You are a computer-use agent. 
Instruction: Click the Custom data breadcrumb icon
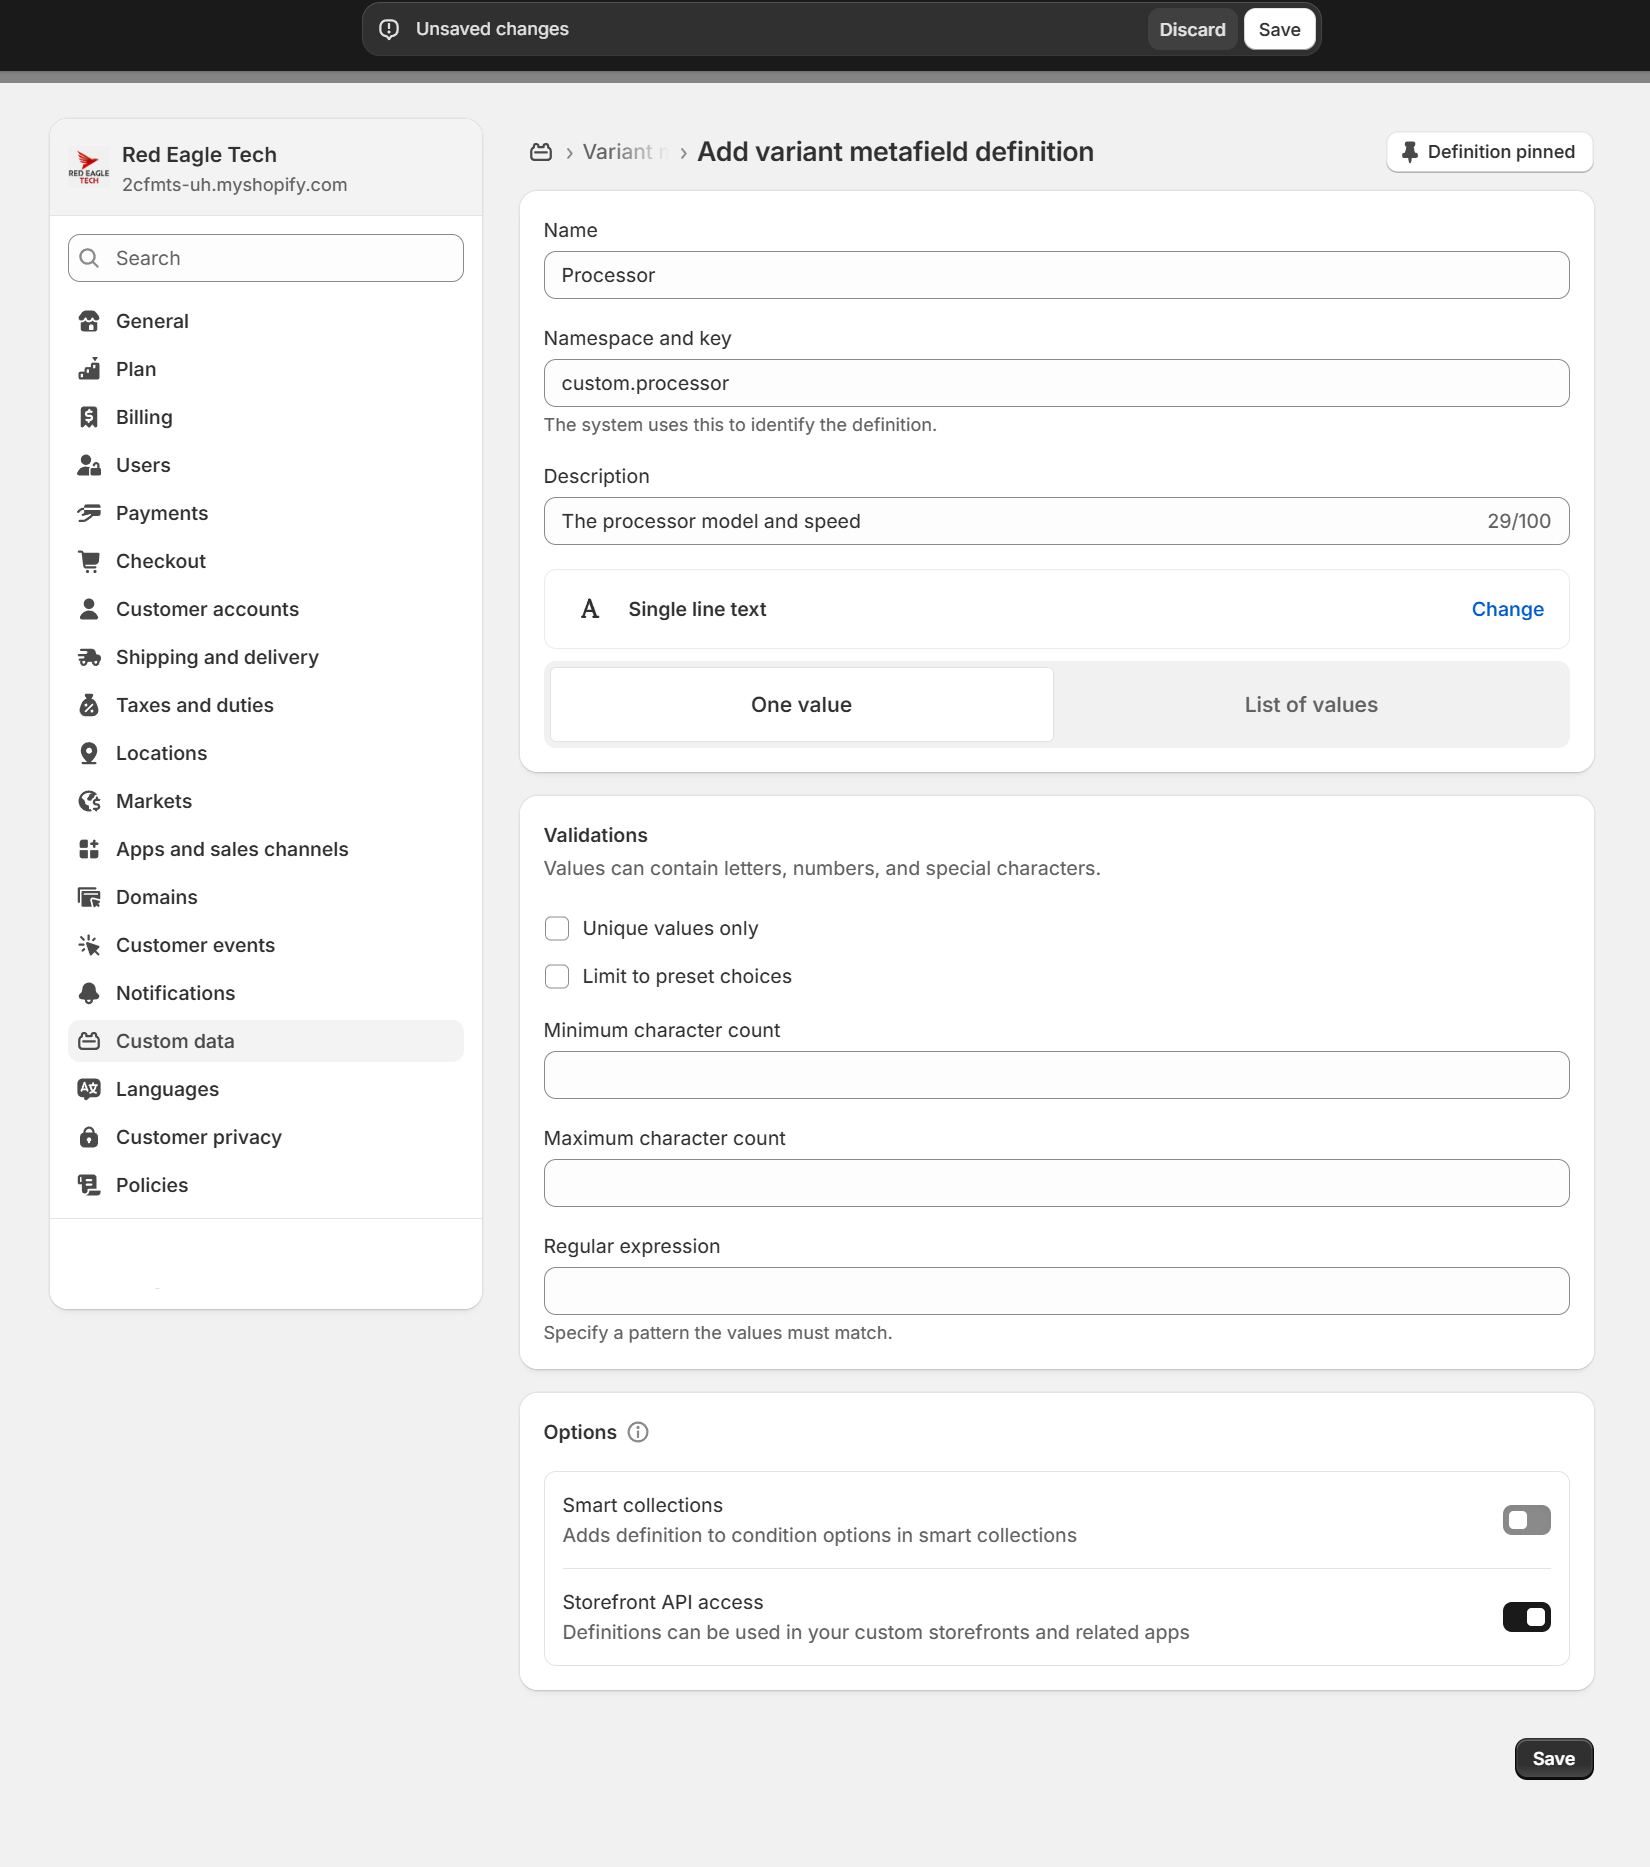tap(541, 152)
